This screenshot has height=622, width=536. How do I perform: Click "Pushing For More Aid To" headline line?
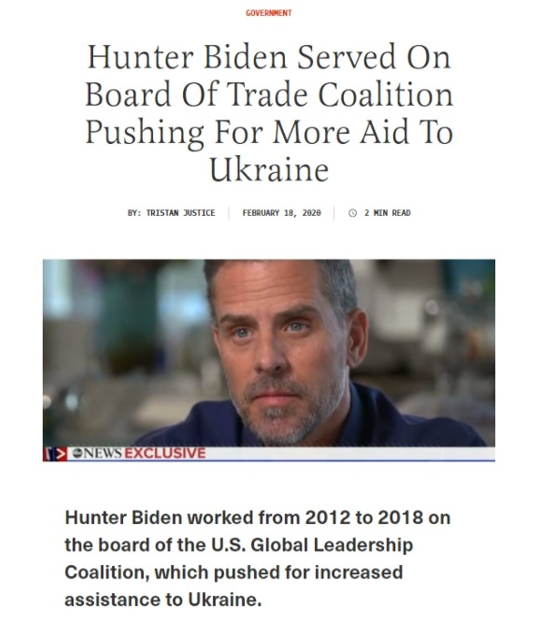click(269, 132)
